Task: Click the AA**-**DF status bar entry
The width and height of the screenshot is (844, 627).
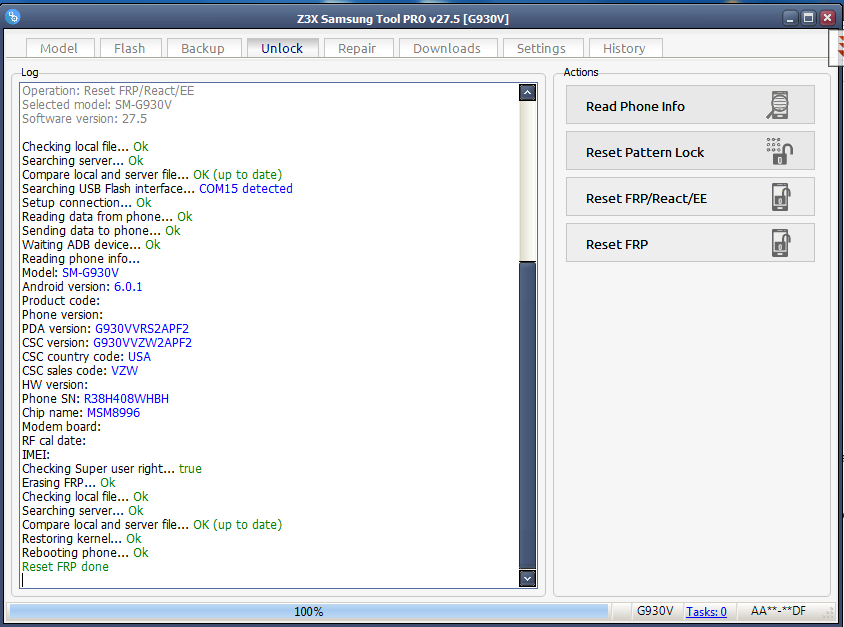Action: tap(778, 611)
